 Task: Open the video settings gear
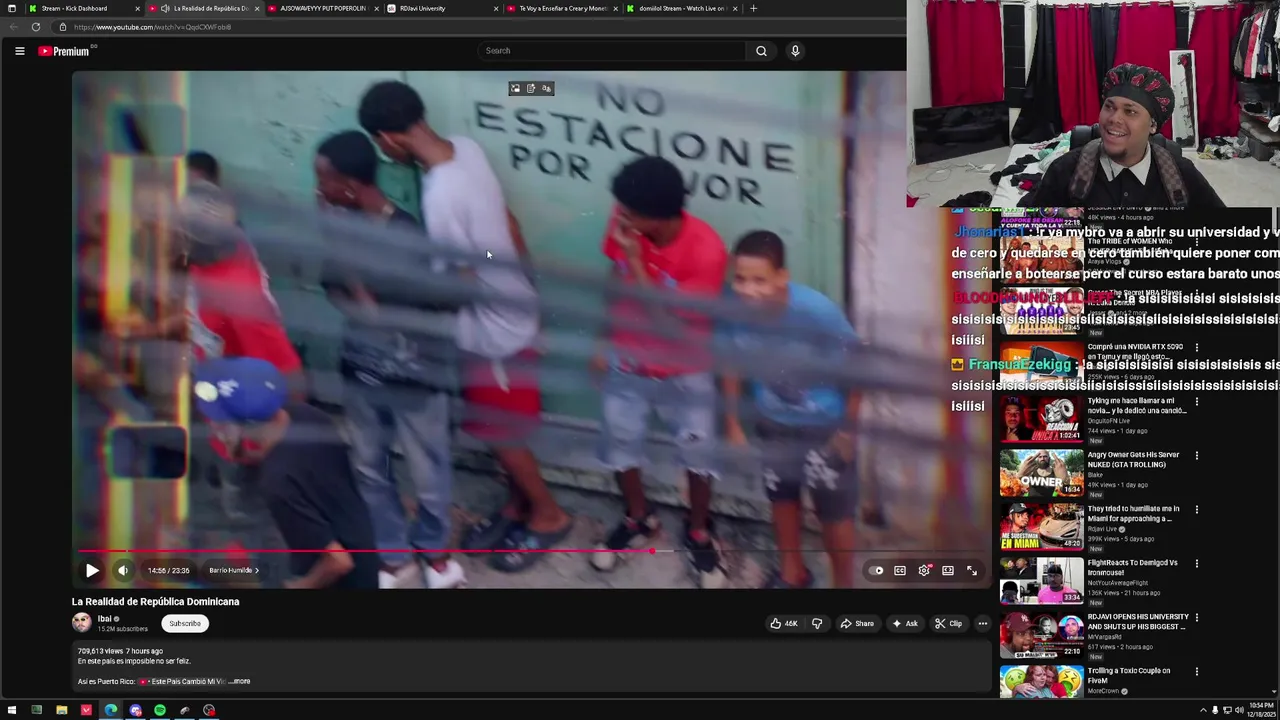924,571
